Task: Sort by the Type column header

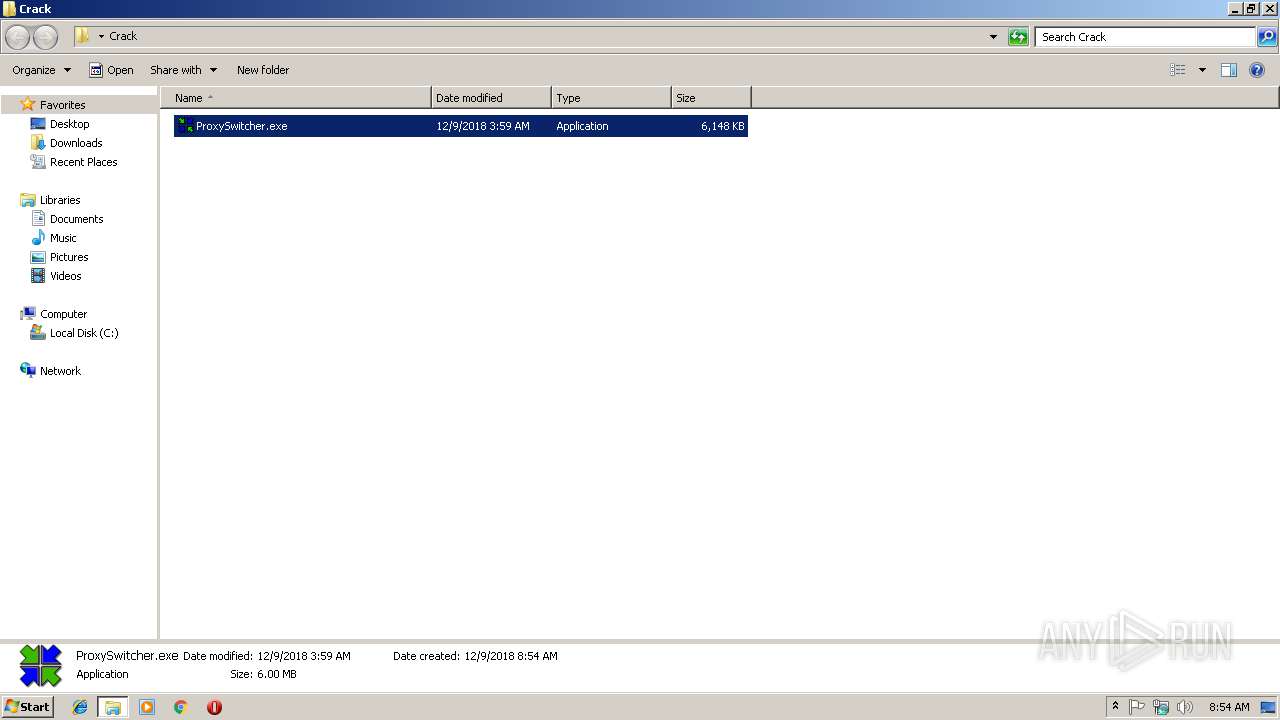Action: (x=611, y=98)
